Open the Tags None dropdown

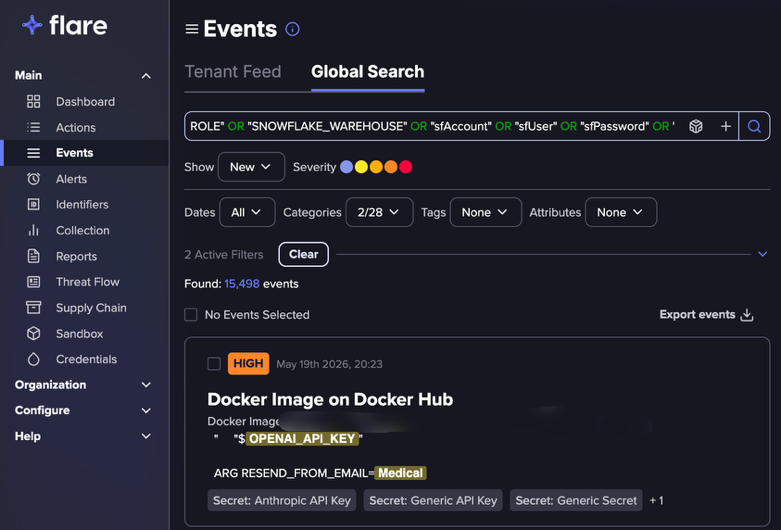pyautogui.click(x=486, y=212)
